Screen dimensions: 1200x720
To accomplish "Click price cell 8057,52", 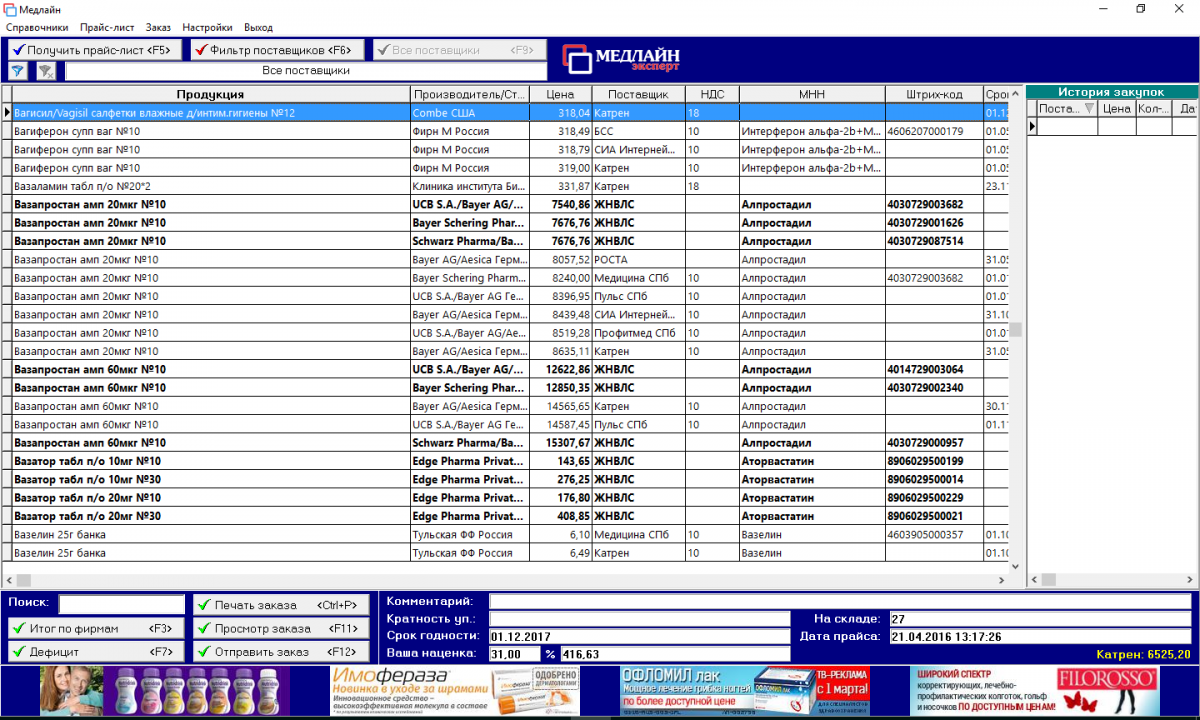I will pos(560,260).
